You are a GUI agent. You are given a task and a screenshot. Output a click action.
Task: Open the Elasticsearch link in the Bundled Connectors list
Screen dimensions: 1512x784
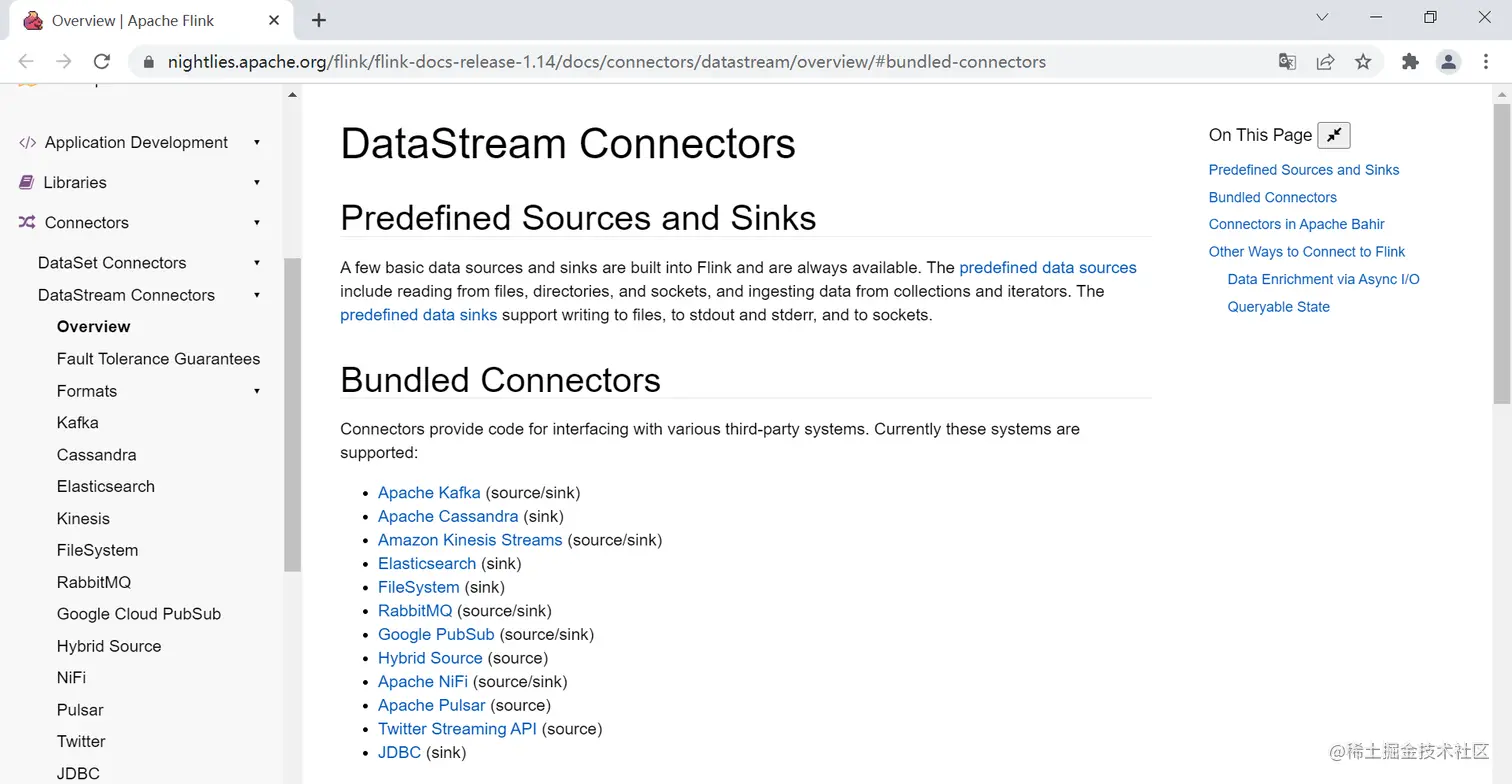point(427,564)
